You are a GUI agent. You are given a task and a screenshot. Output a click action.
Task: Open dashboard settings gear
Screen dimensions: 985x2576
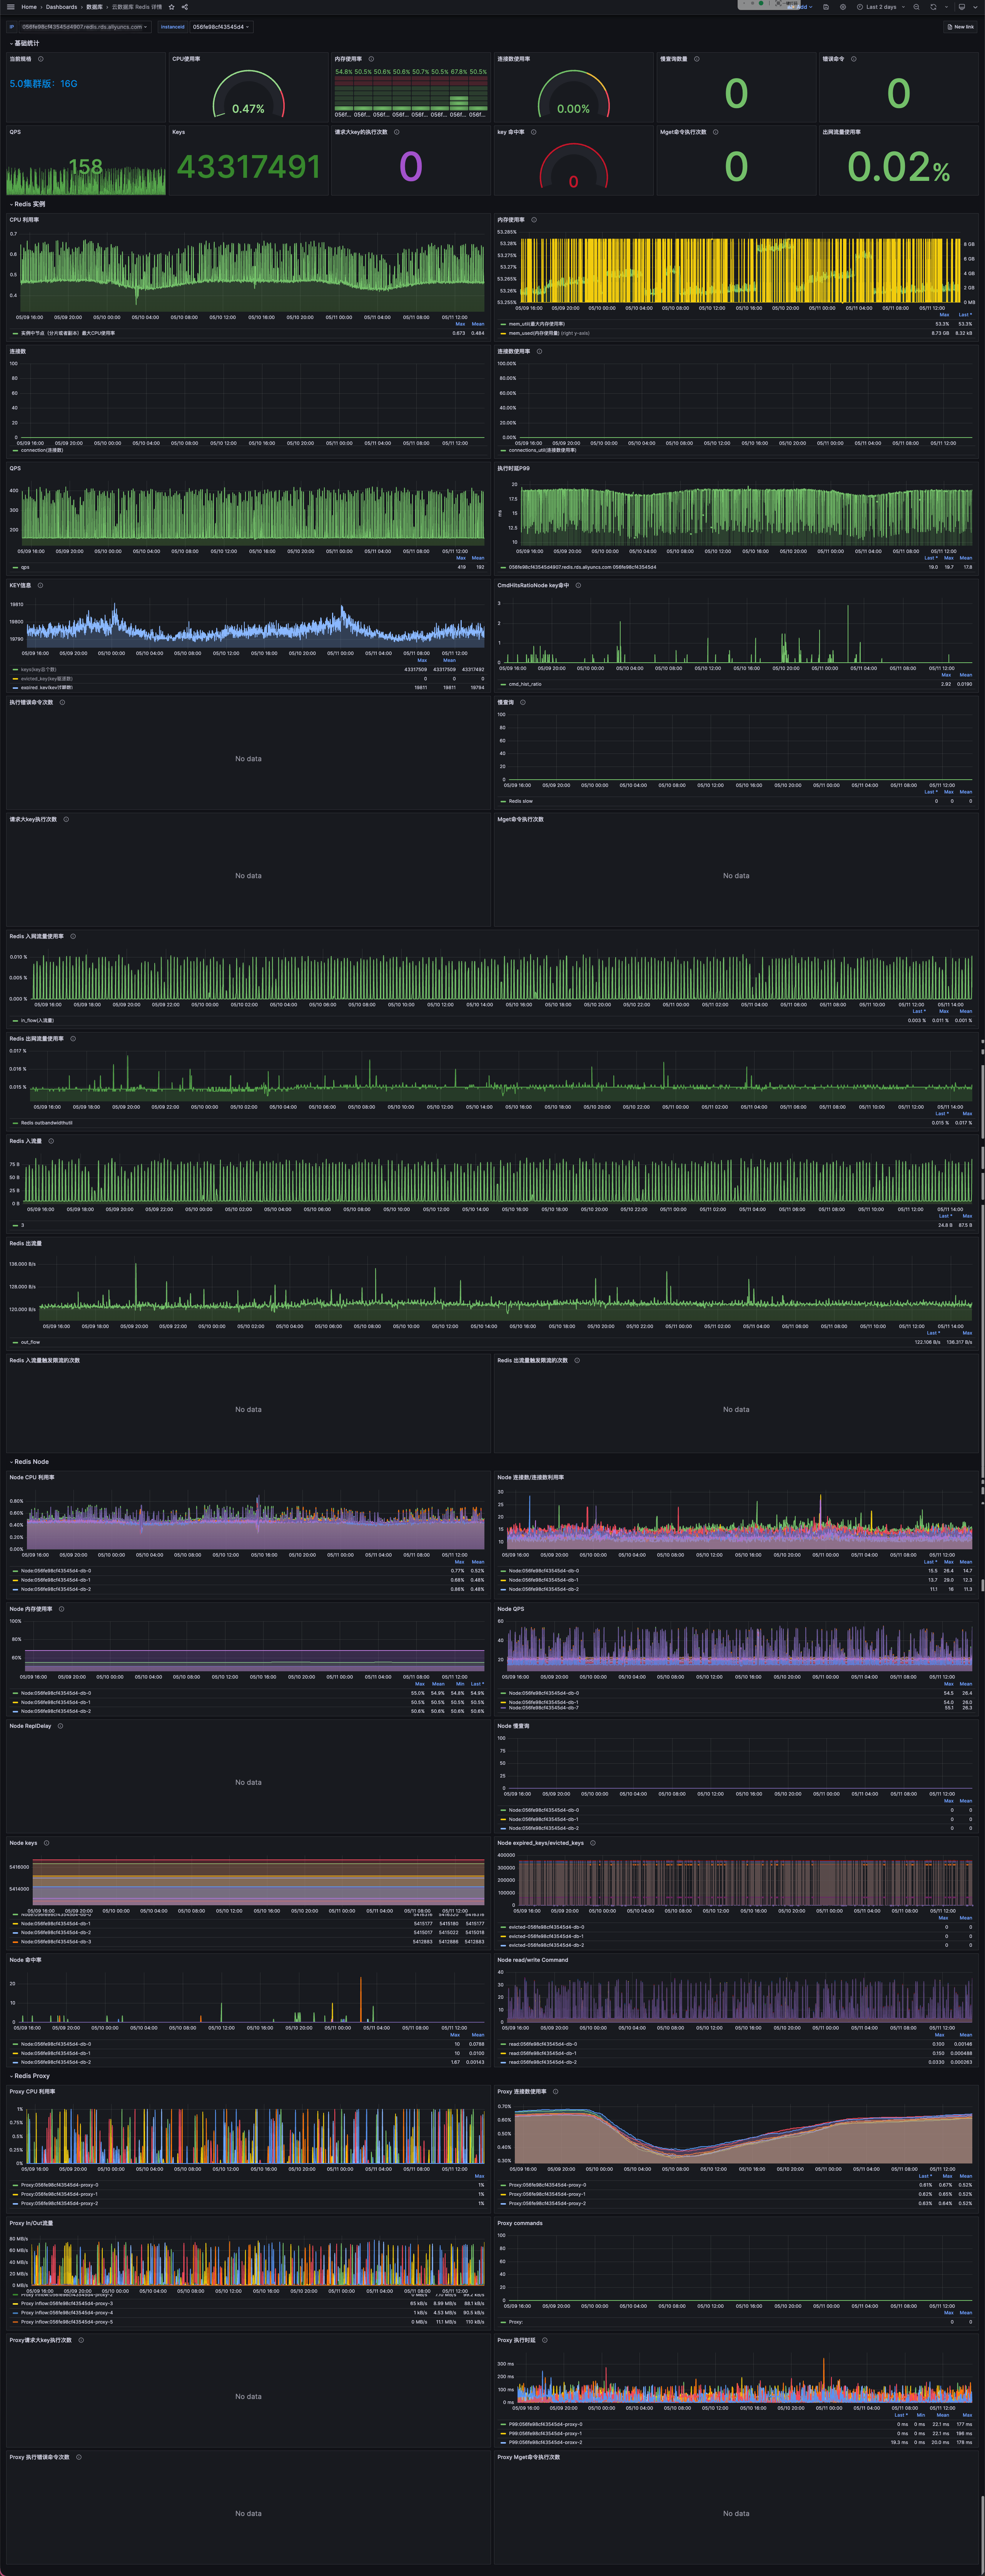click(843, 7)
